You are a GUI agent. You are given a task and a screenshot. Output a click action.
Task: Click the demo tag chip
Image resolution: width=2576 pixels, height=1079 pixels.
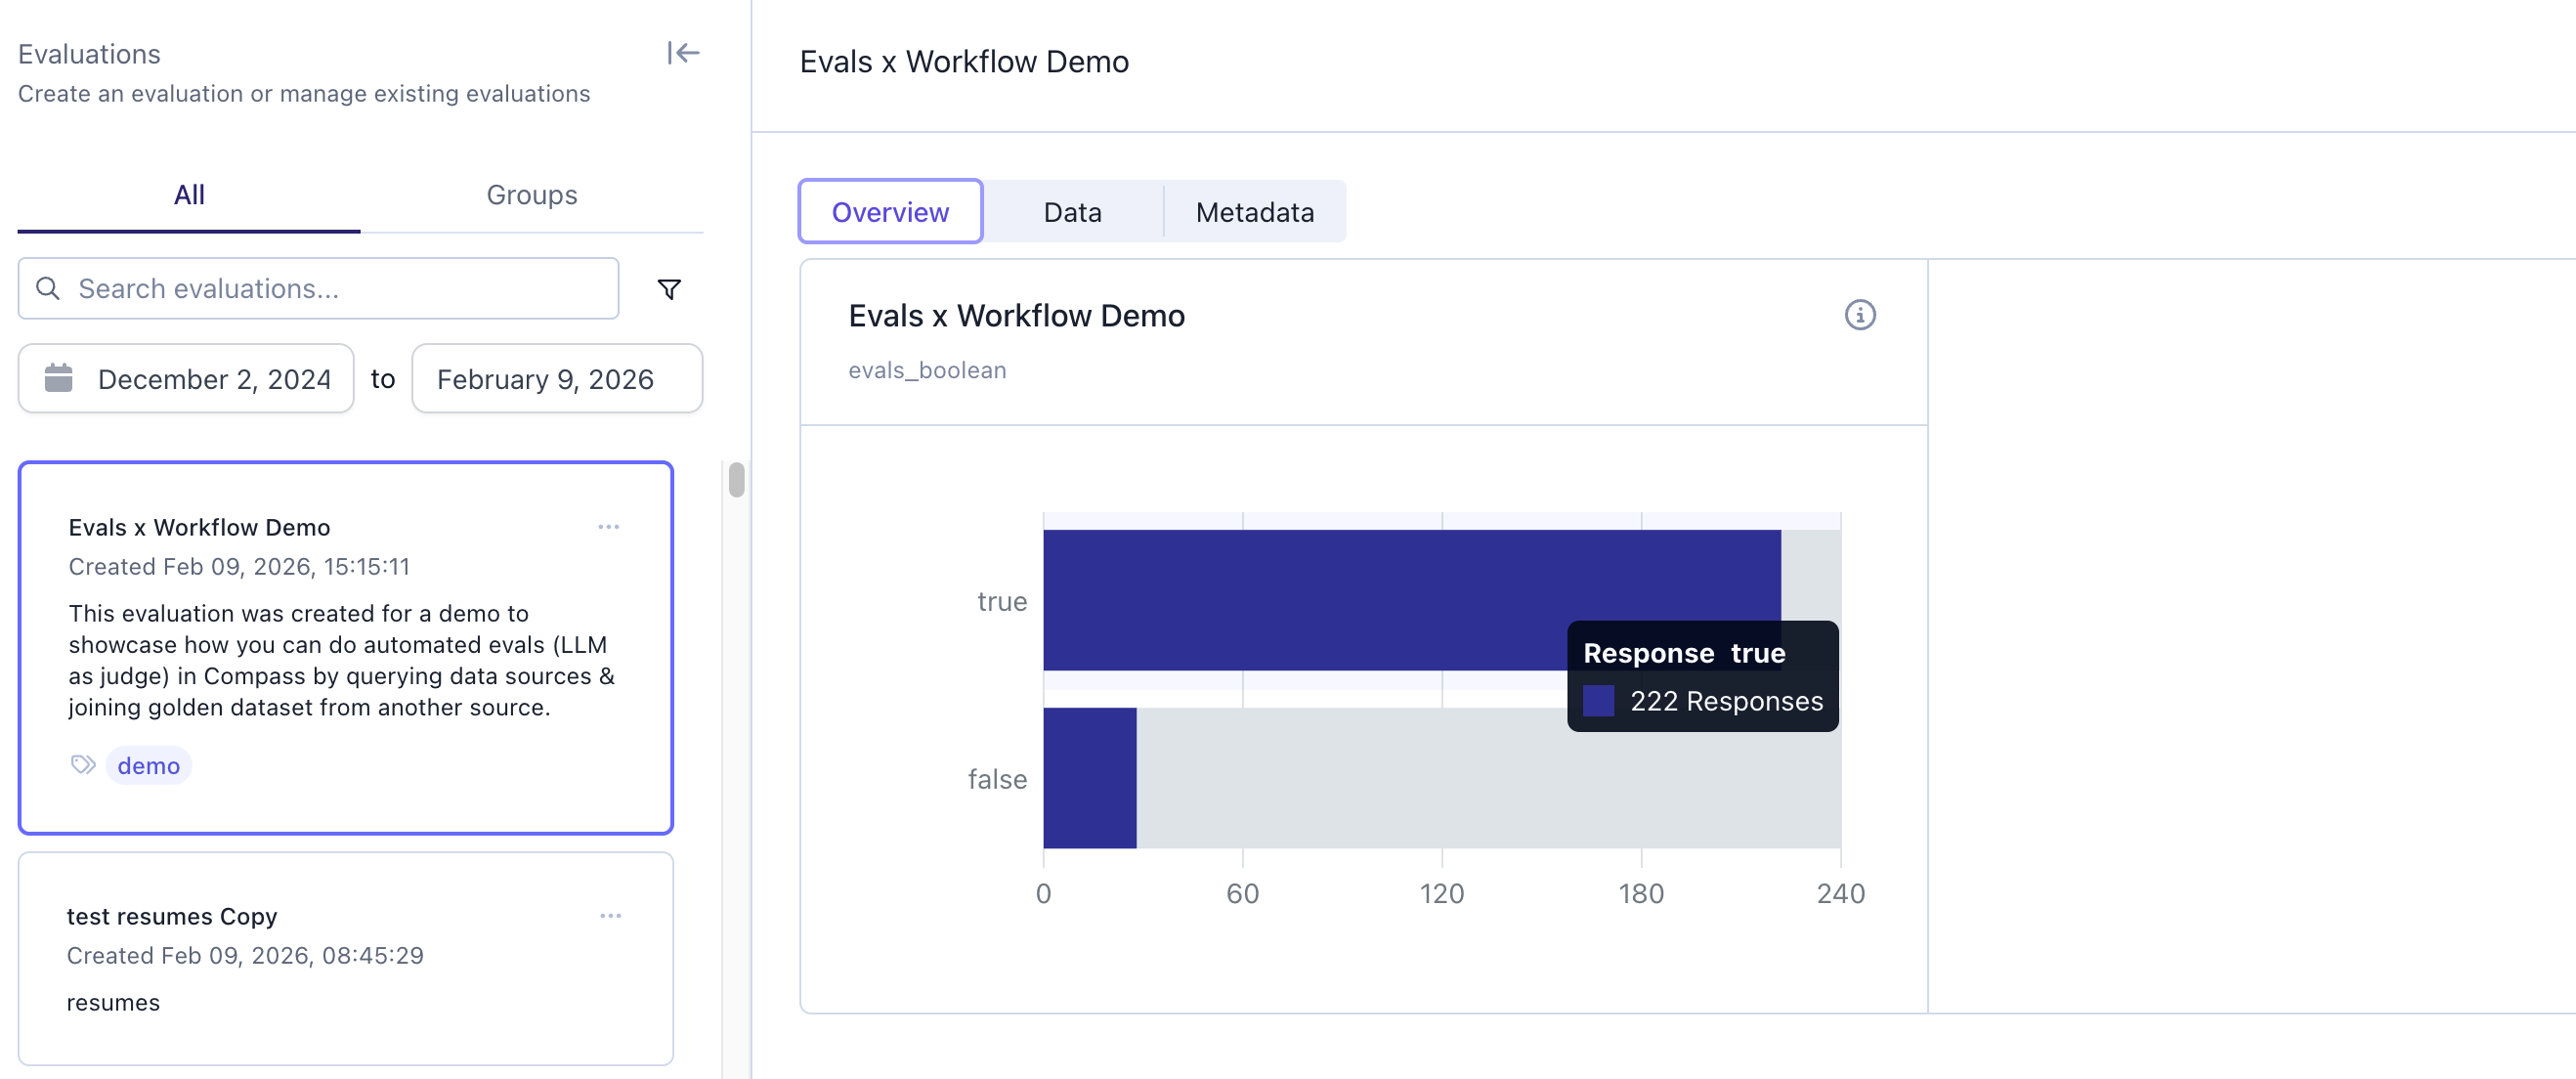[148, 766]
